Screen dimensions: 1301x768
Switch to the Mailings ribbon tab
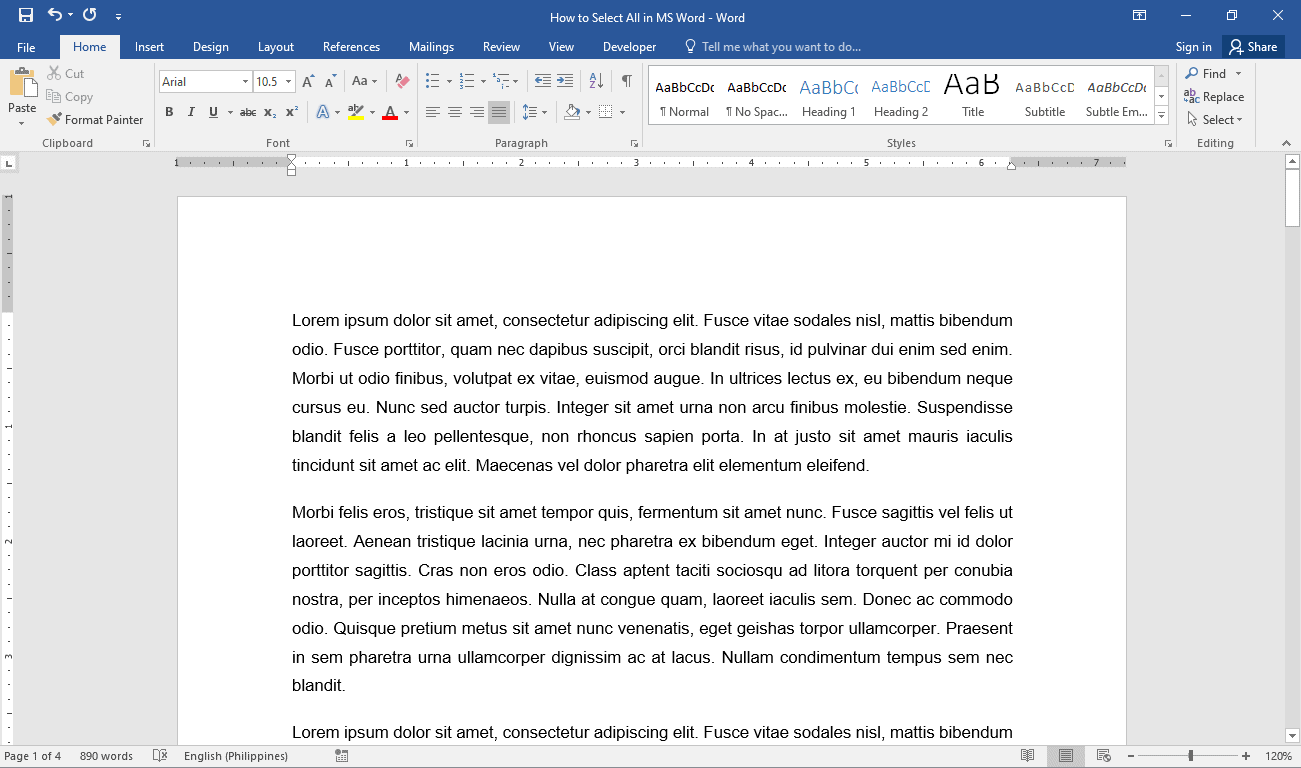pos(431,46)
